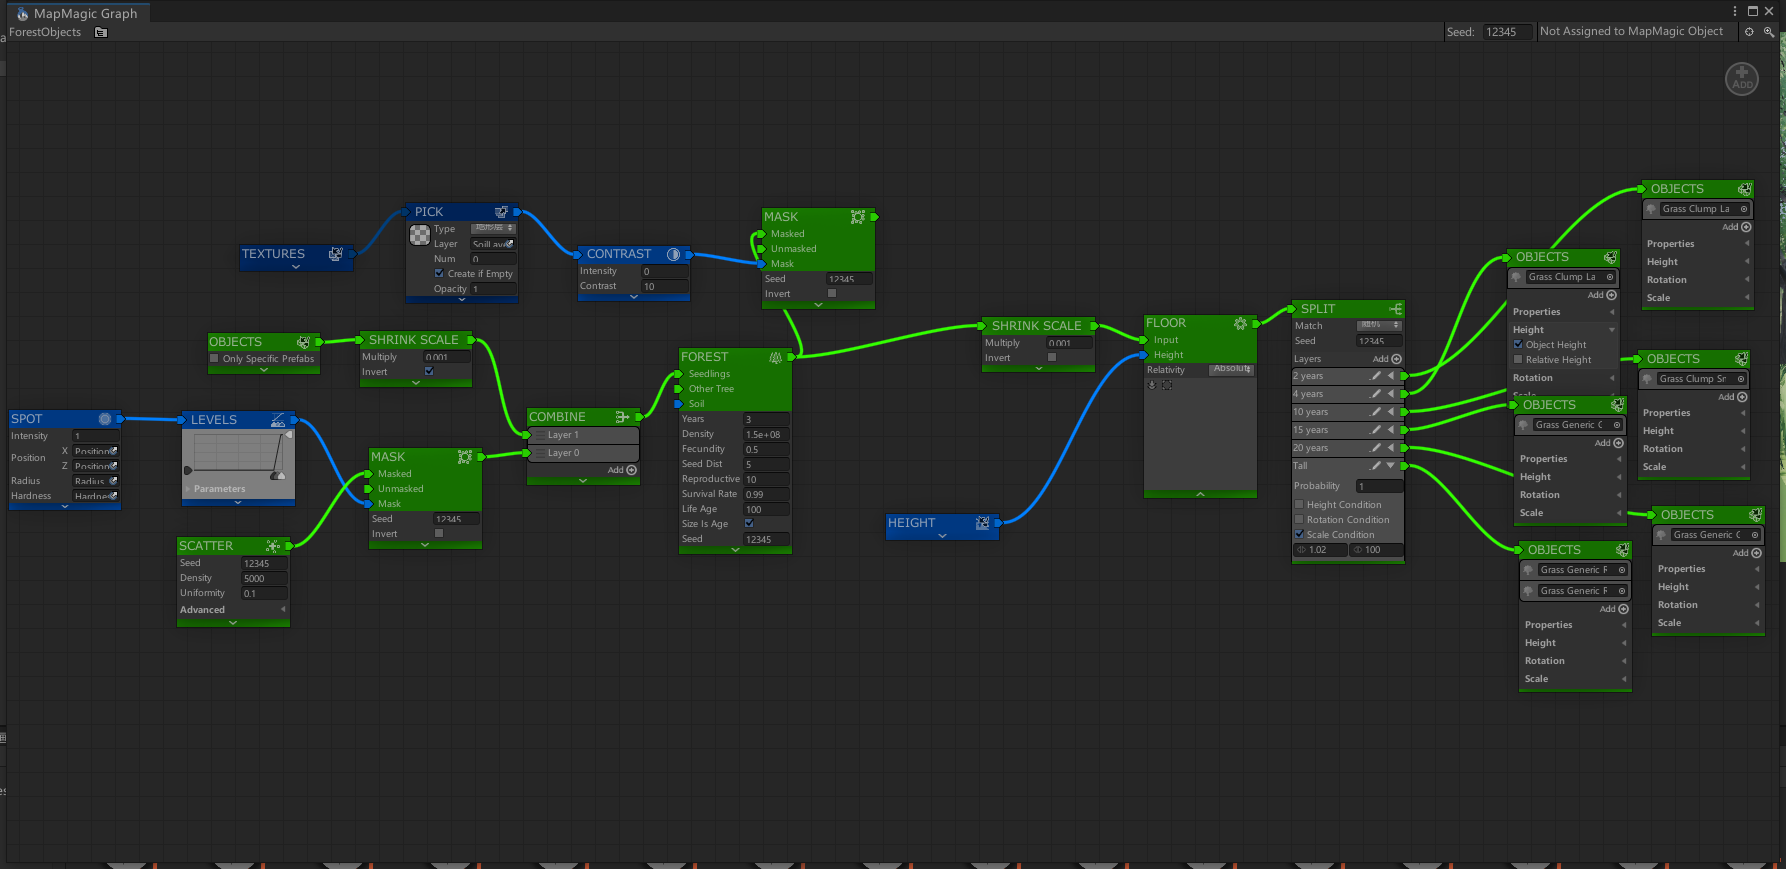The width and height of the screenshot is (1786, 869).
Task: Click the SCATTER node's scatter icon
Action: click(x=273, y=546)
